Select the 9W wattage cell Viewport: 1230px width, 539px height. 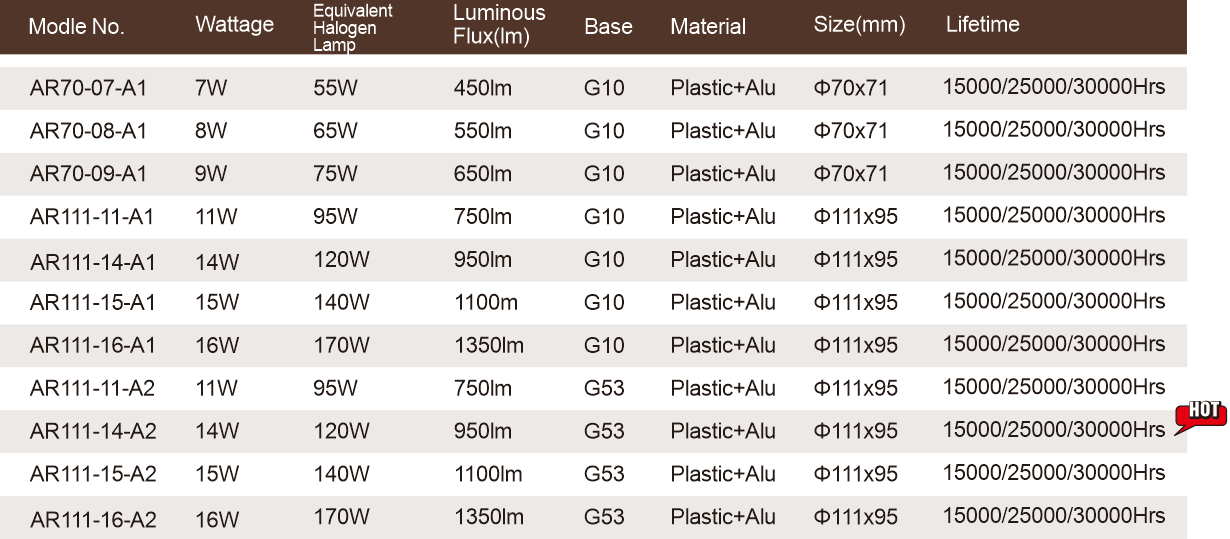click(211, 174)
